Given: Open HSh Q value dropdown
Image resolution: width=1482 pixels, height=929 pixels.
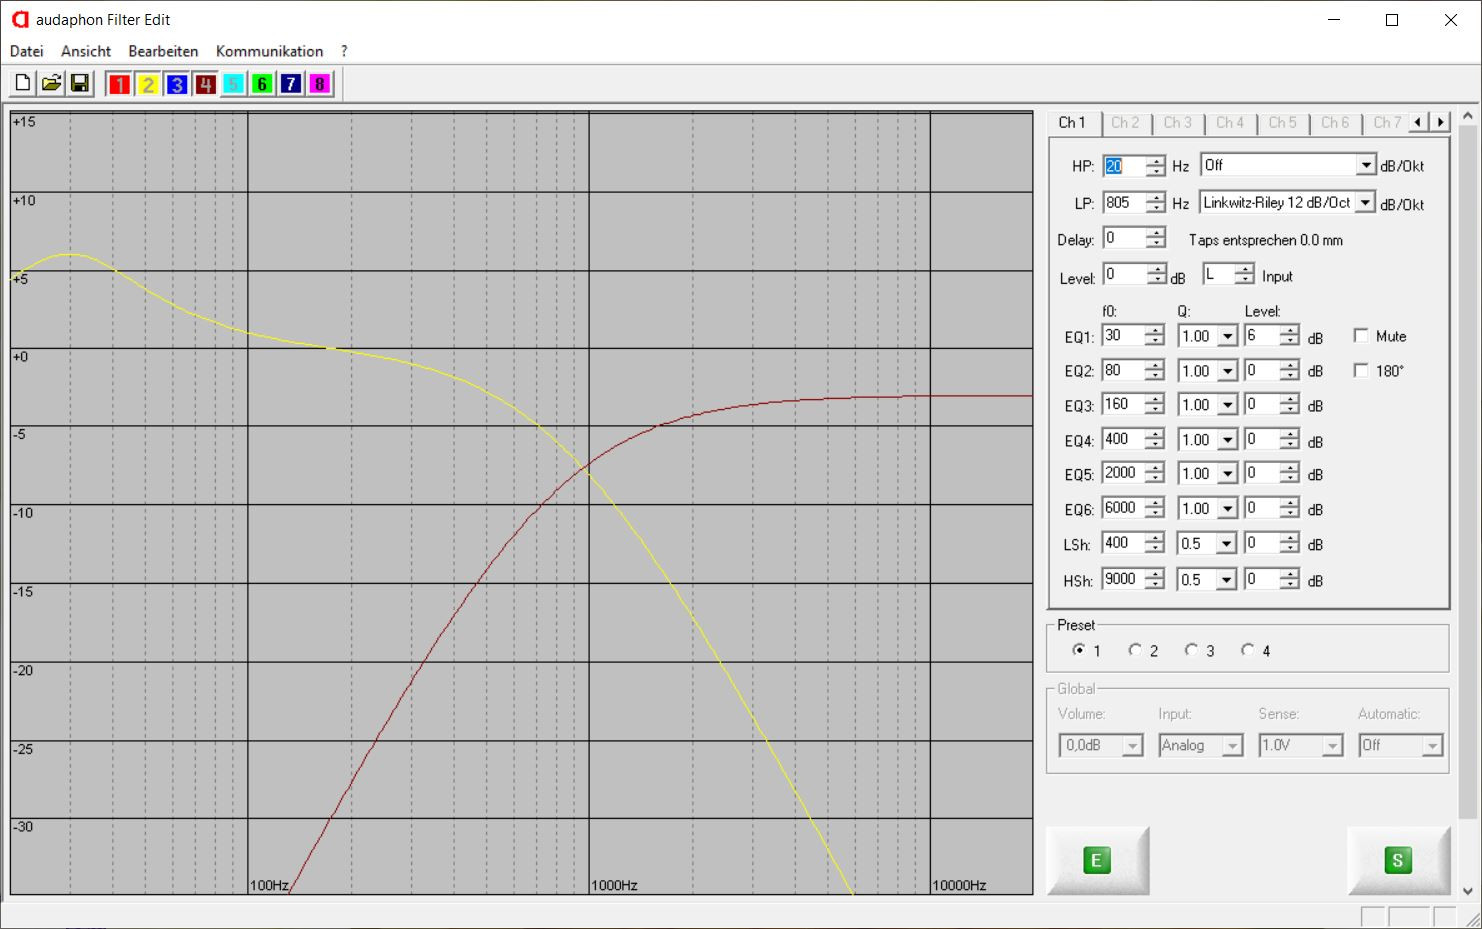Looking at the screenshot, I should click(1228, 580).
